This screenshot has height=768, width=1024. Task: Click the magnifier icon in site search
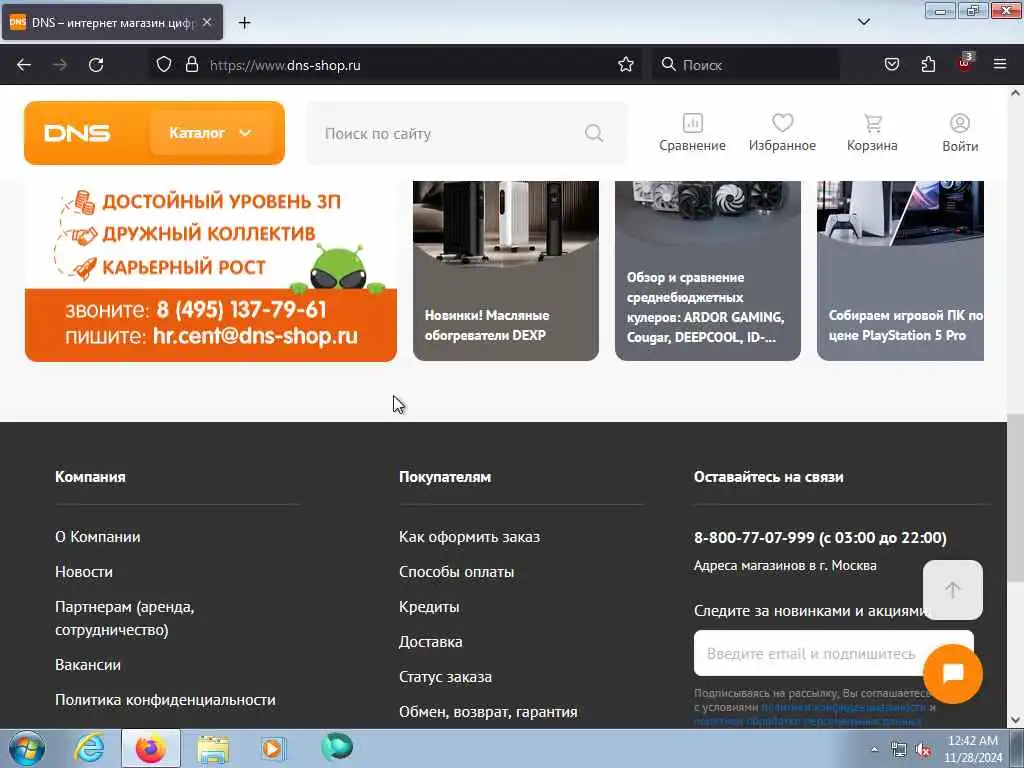(594, 133)
